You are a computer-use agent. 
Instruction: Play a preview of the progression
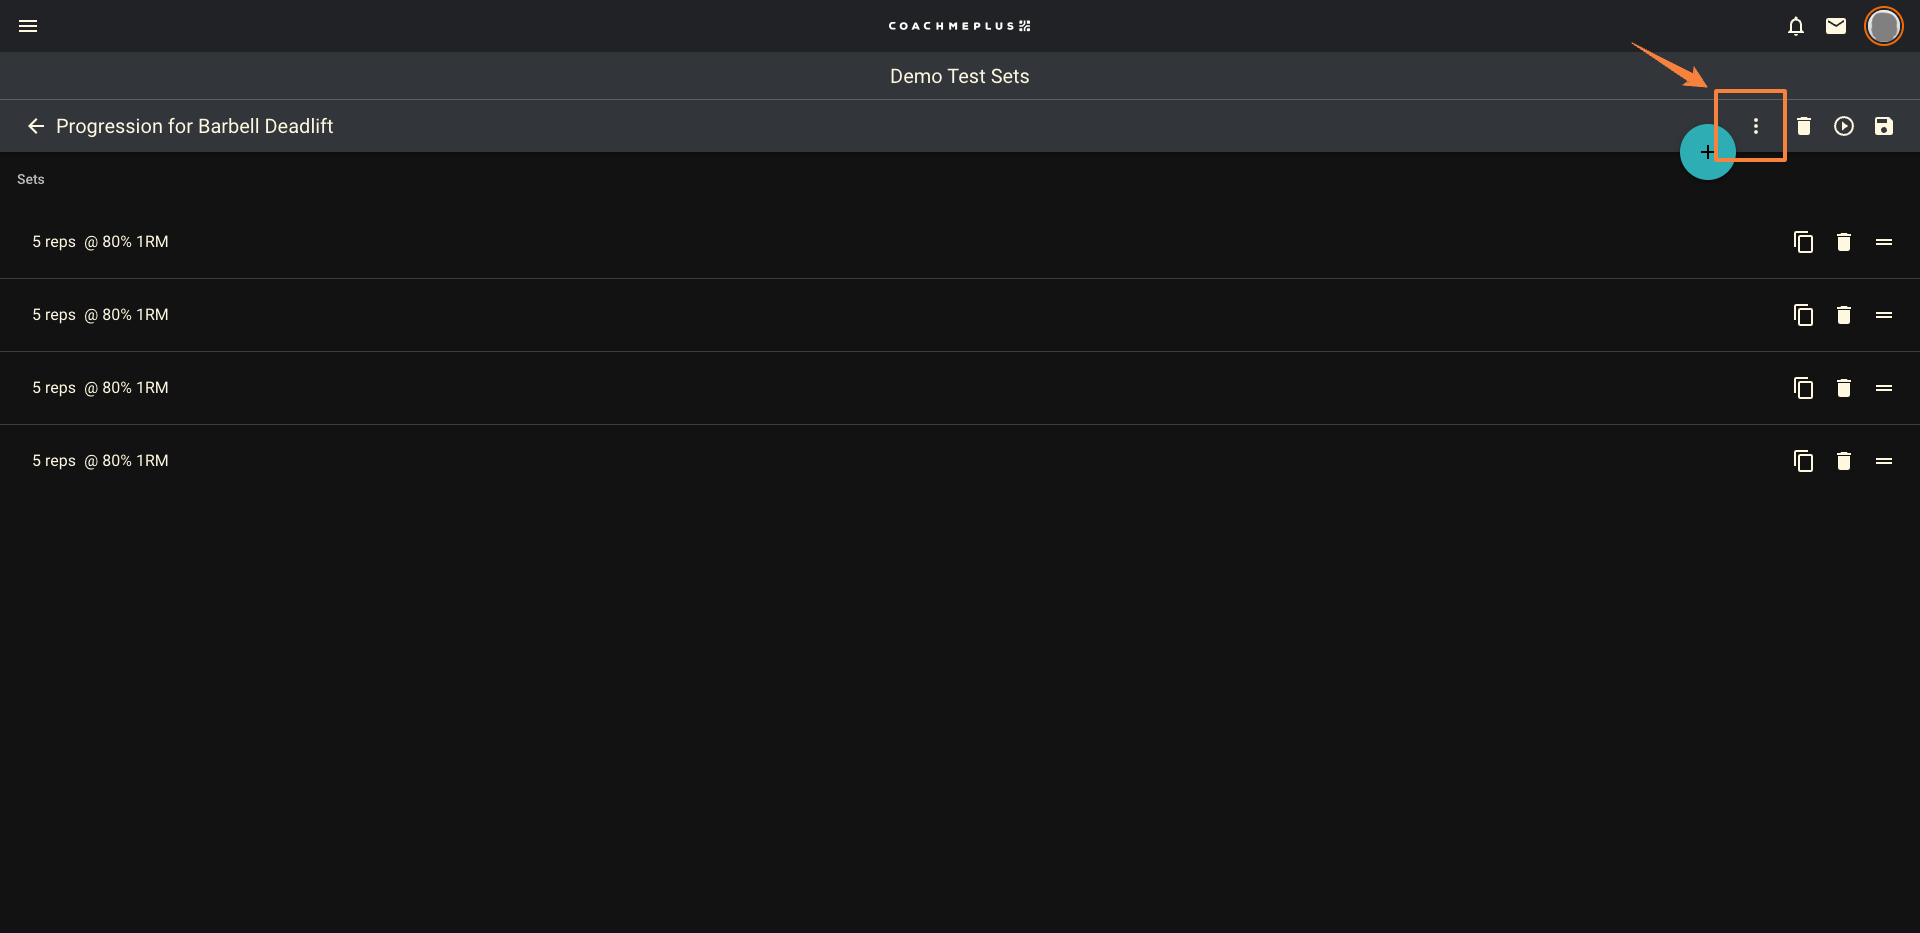click(x=1844, y=126)
